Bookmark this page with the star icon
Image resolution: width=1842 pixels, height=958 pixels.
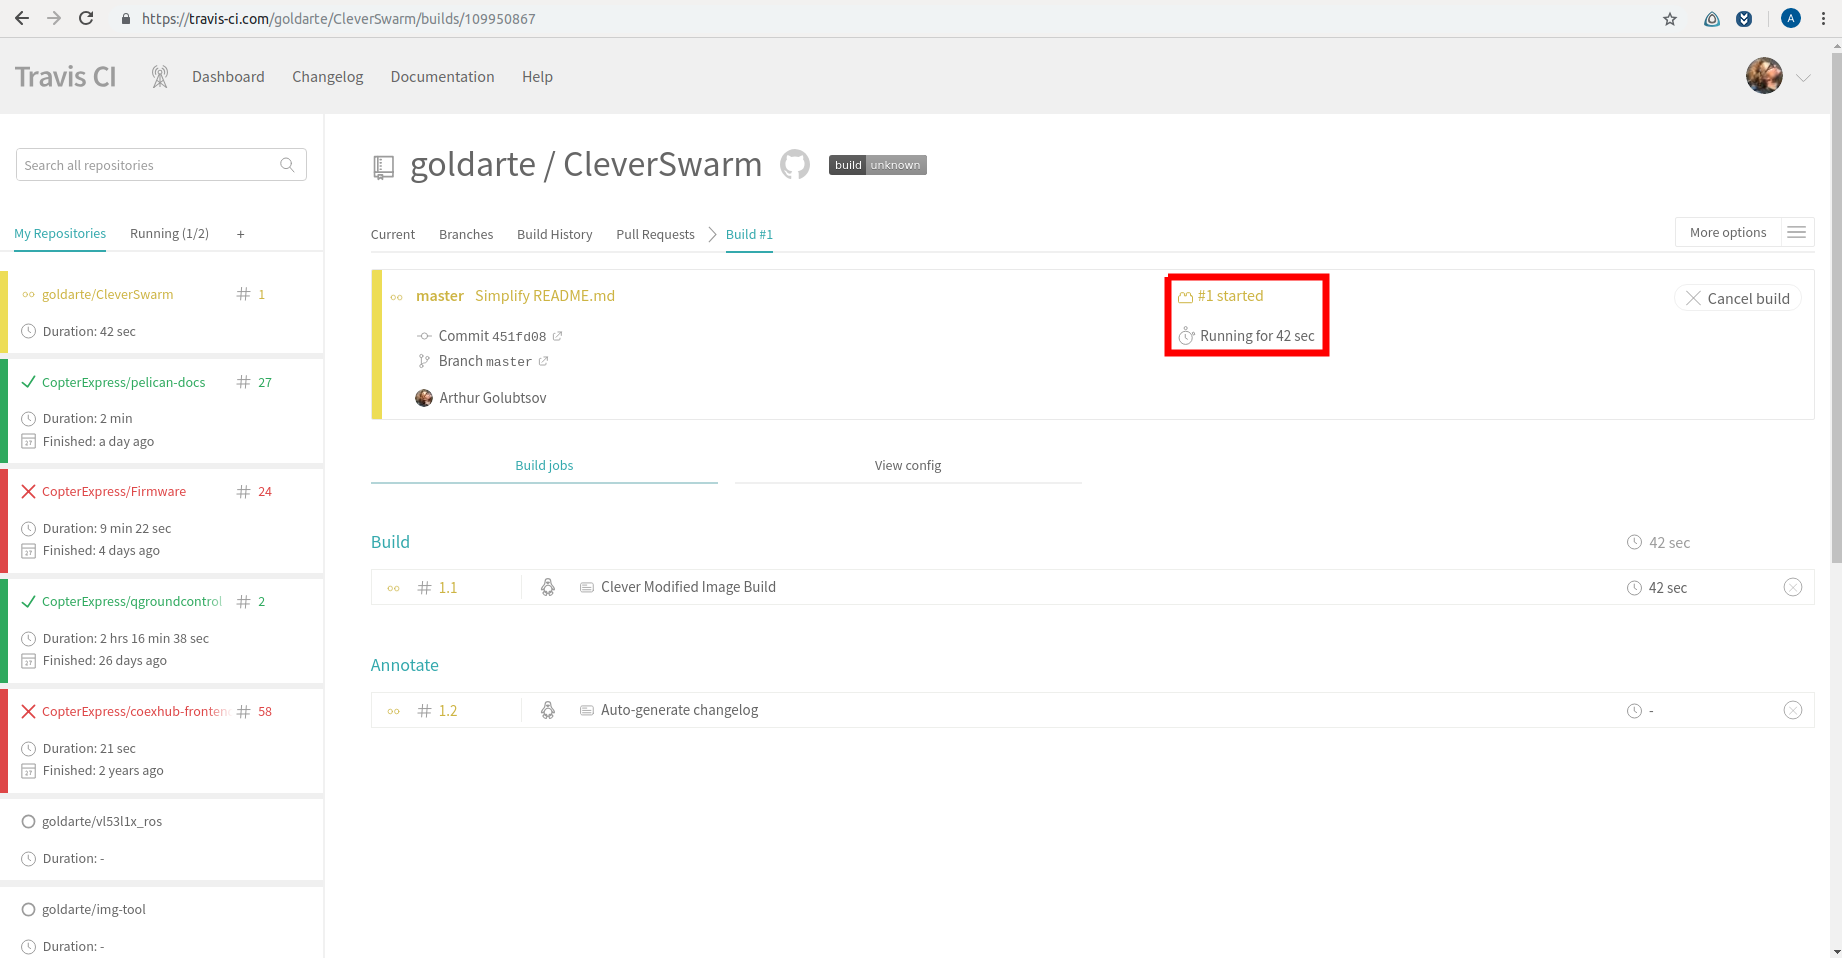click(1669, 19)
